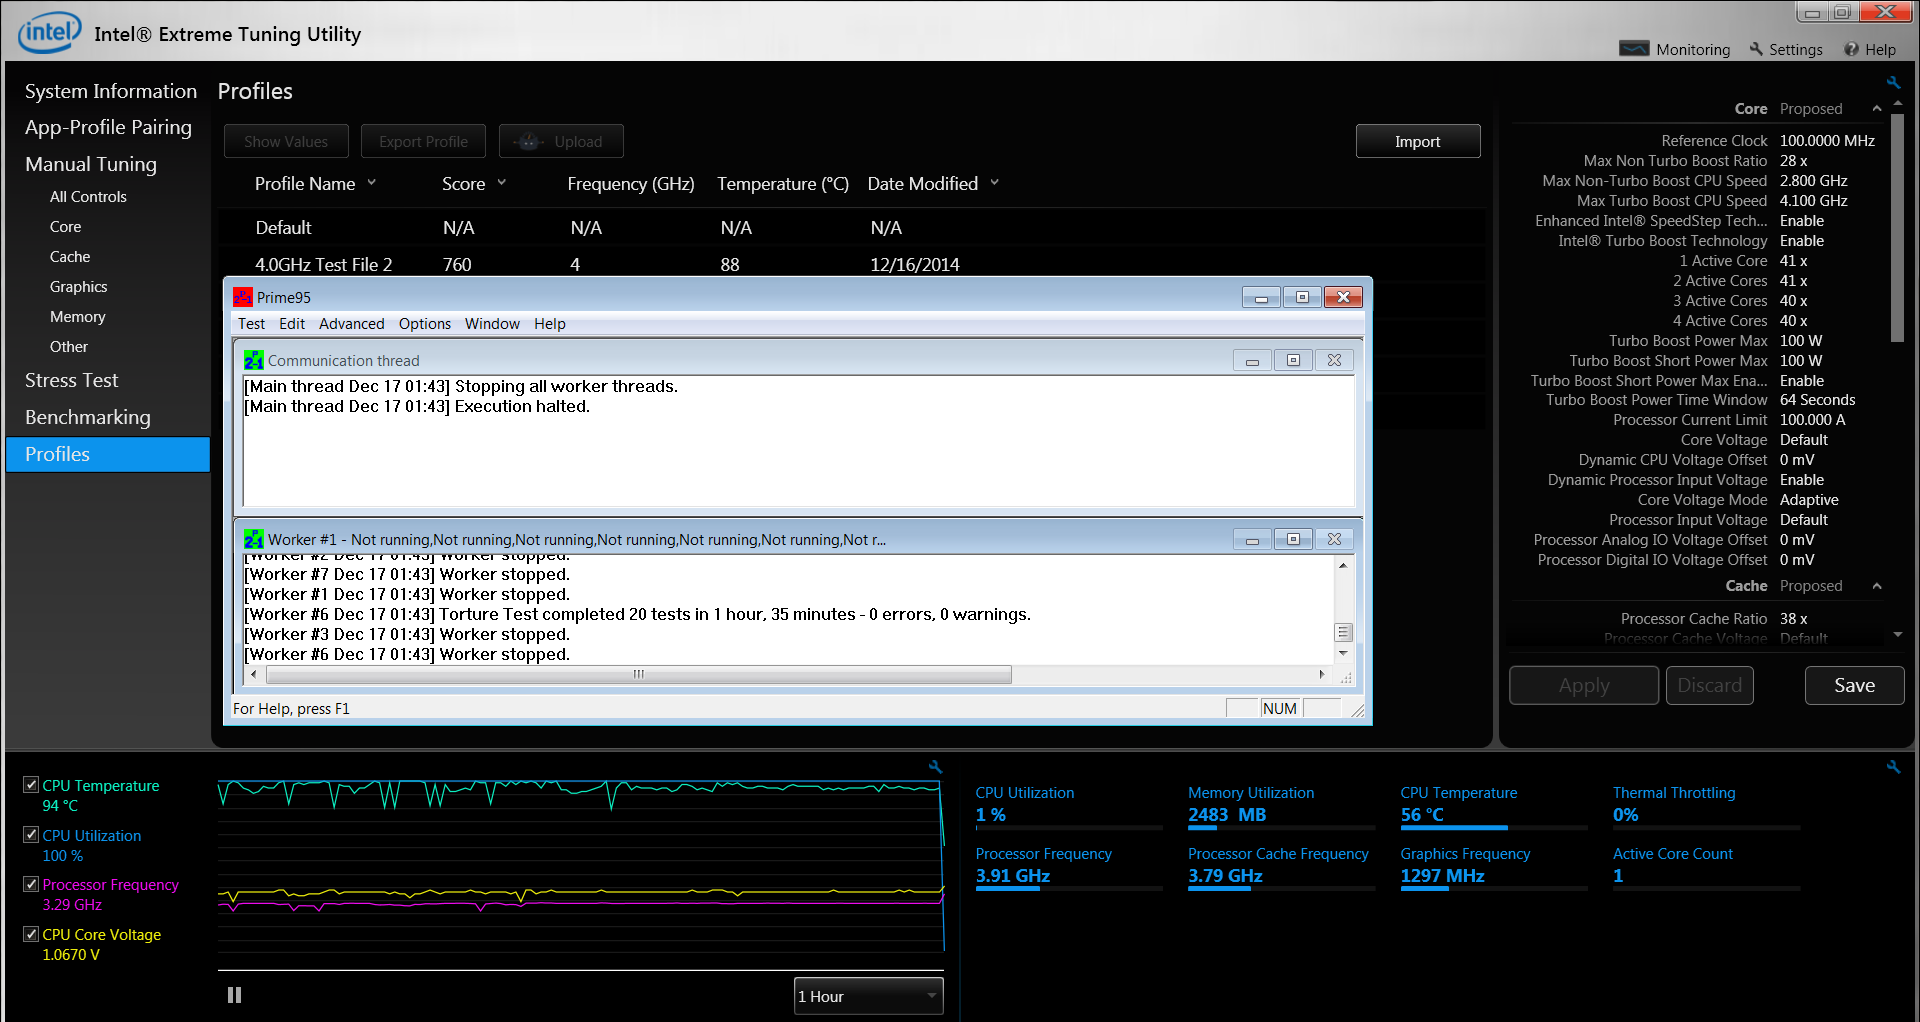Open the Window menu in Prime95
Viewport: 1920px width, 1022px height.
point(492,324)
